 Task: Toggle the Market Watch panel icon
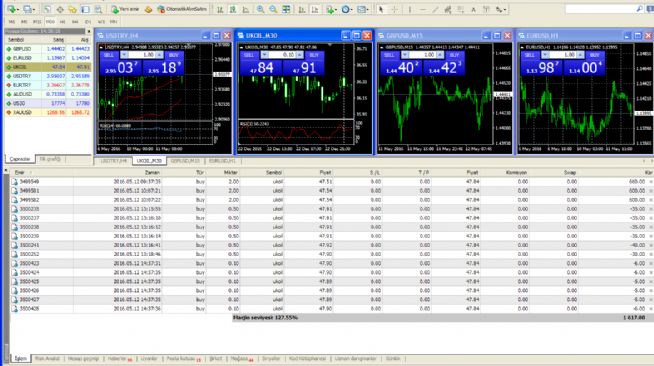[48, 9]
